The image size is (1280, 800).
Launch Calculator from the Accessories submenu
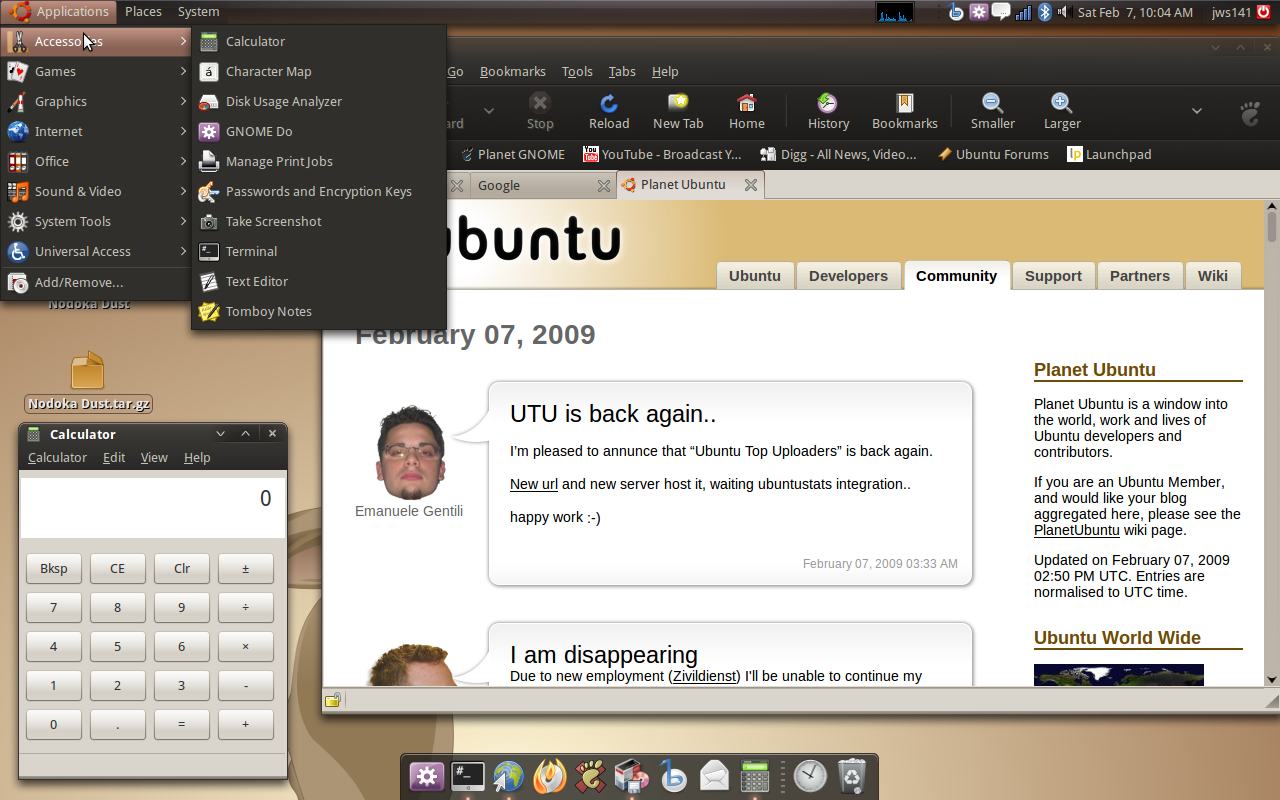tap(319, 41)
